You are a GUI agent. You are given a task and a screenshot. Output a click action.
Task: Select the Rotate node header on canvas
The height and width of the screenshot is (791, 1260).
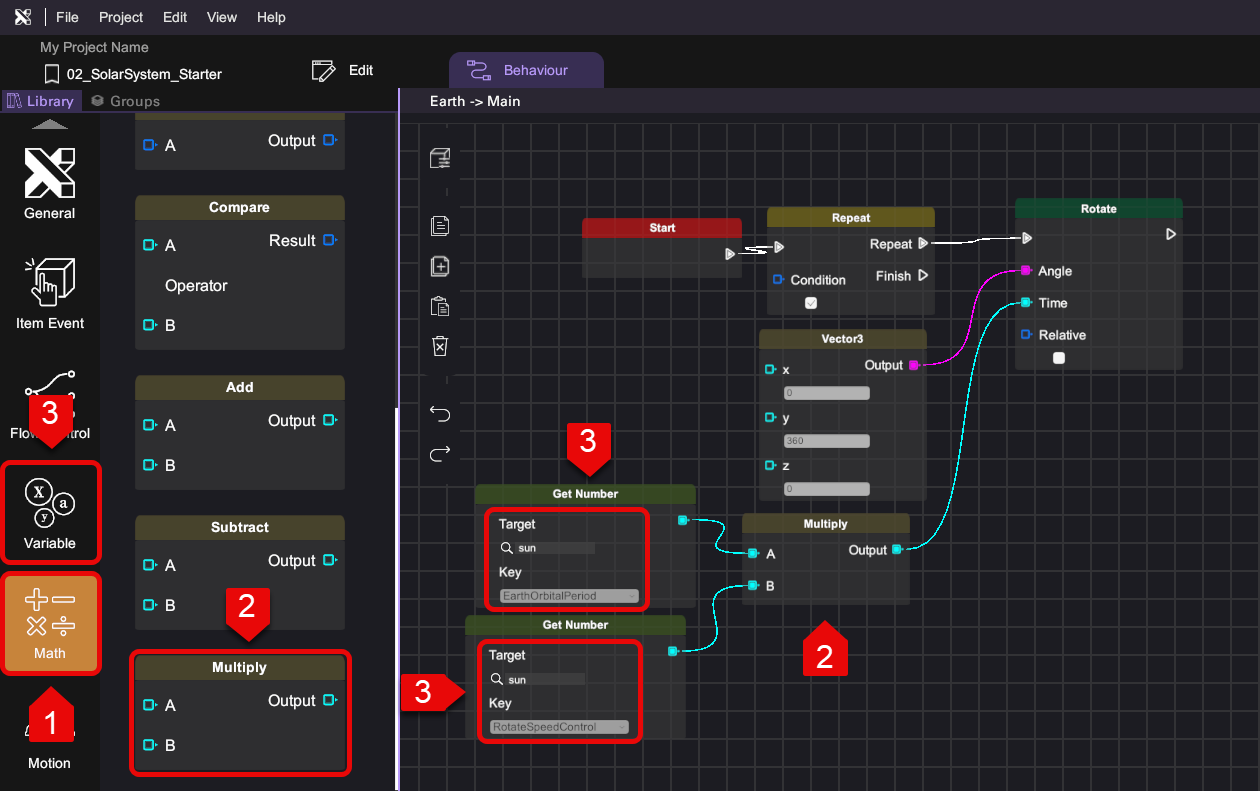[1099, 209]
